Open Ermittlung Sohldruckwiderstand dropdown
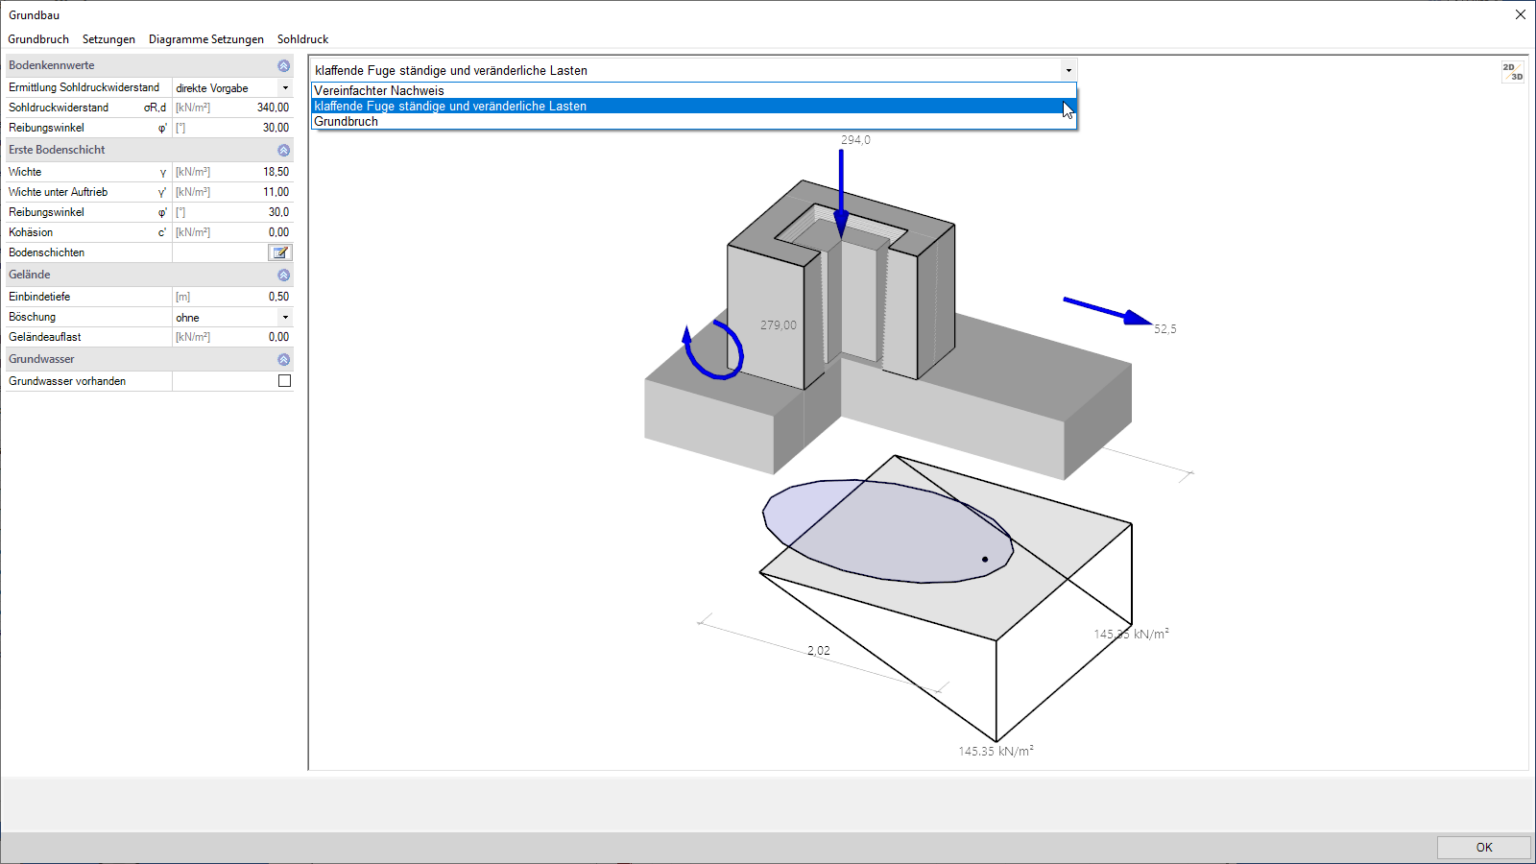Image resolution: width=1536 pixels, height=864 pixels. [x=285, y=88]
